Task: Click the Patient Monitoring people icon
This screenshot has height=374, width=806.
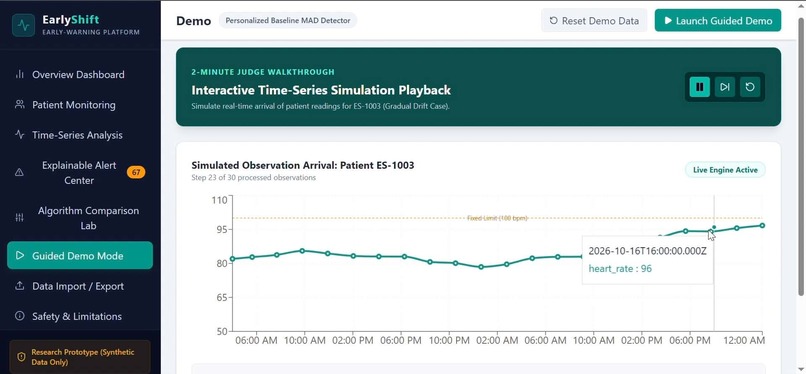Action: point(20,105)
